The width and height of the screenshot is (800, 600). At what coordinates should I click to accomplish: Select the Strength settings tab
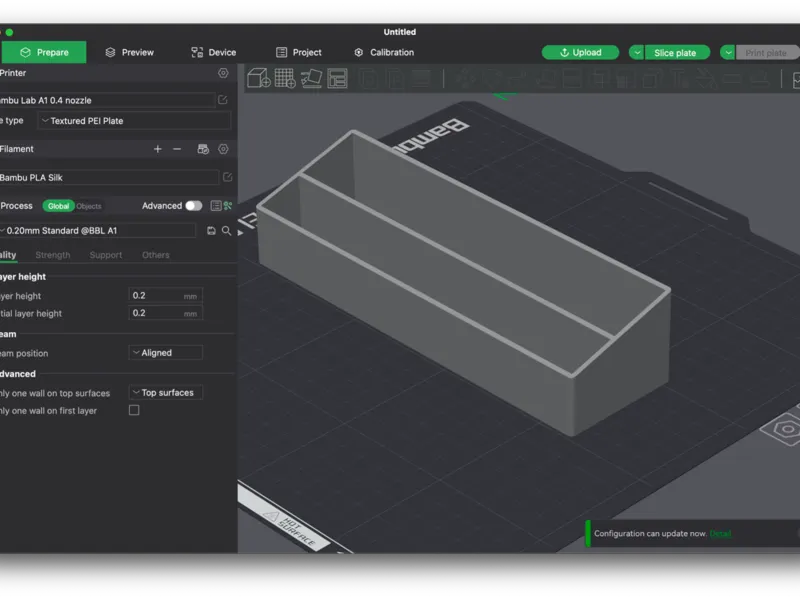53,255
